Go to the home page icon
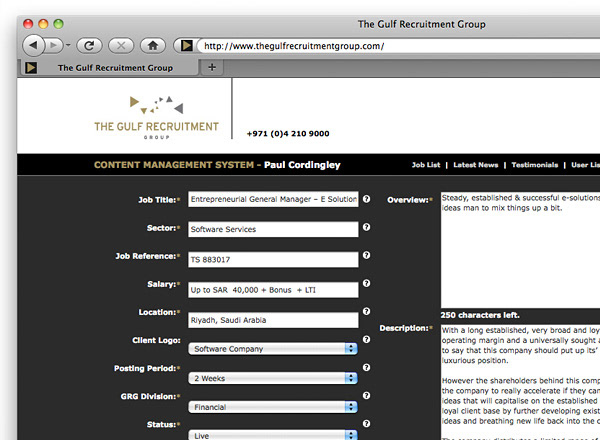Image resolution: width=600 pixels, height=440 pixels. (x=153, y=46)
